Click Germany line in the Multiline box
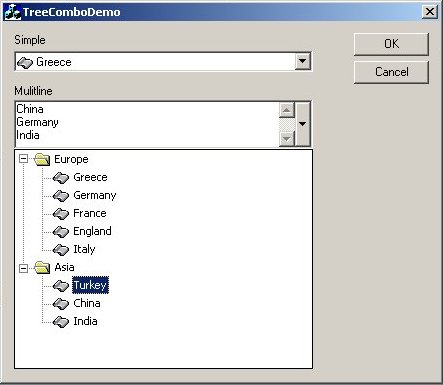 pyautogui.click(x=38, y=122)
